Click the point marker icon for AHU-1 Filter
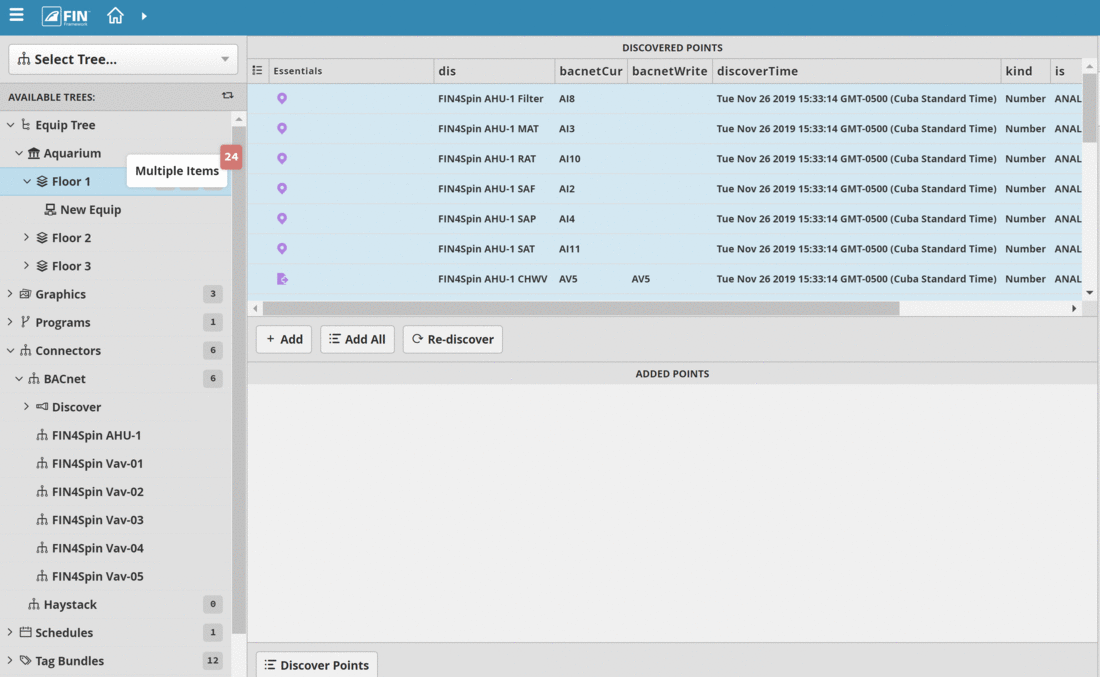This screenshot has width=1100, height=677. 282,98
